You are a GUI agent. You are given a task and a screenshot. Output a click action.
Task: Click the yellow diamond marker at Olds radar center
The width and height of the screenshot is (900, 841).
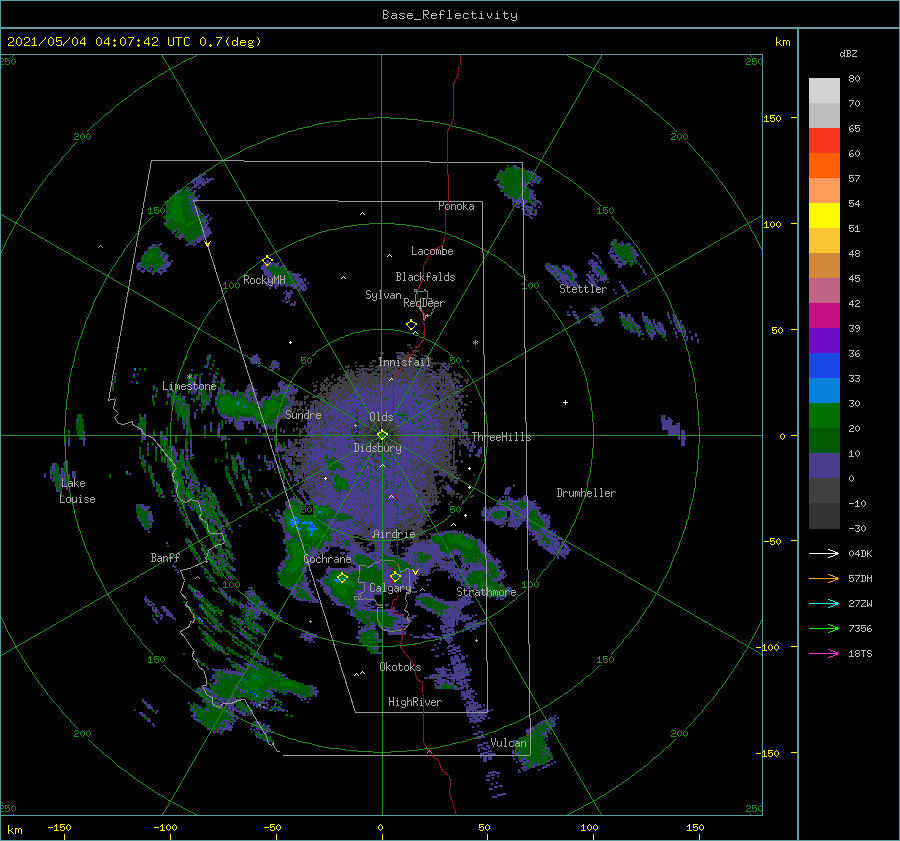point(382,435)
